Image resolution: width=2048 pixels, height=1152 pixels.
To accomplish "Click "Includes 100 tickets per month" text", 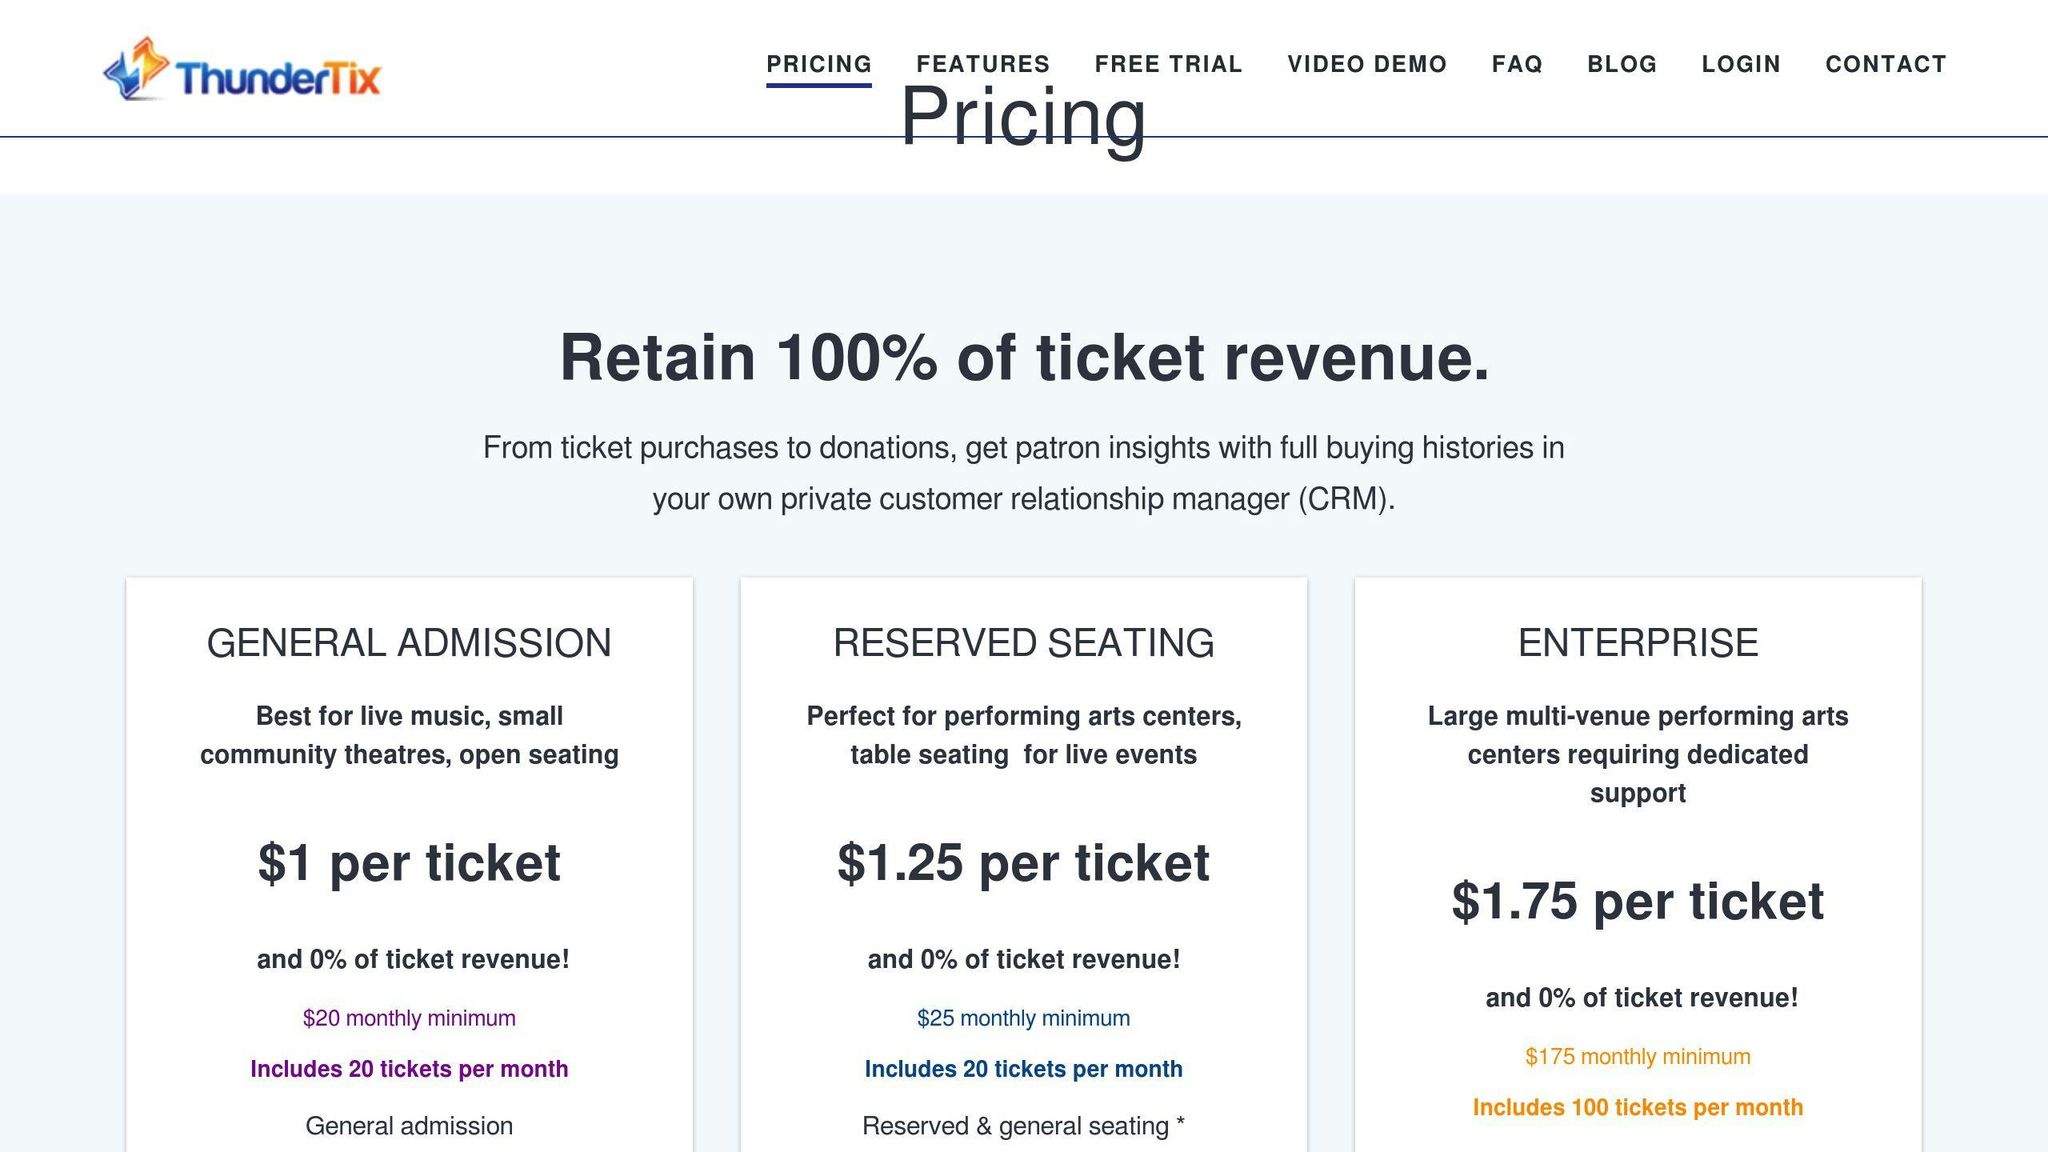I will [1637, 1107].
